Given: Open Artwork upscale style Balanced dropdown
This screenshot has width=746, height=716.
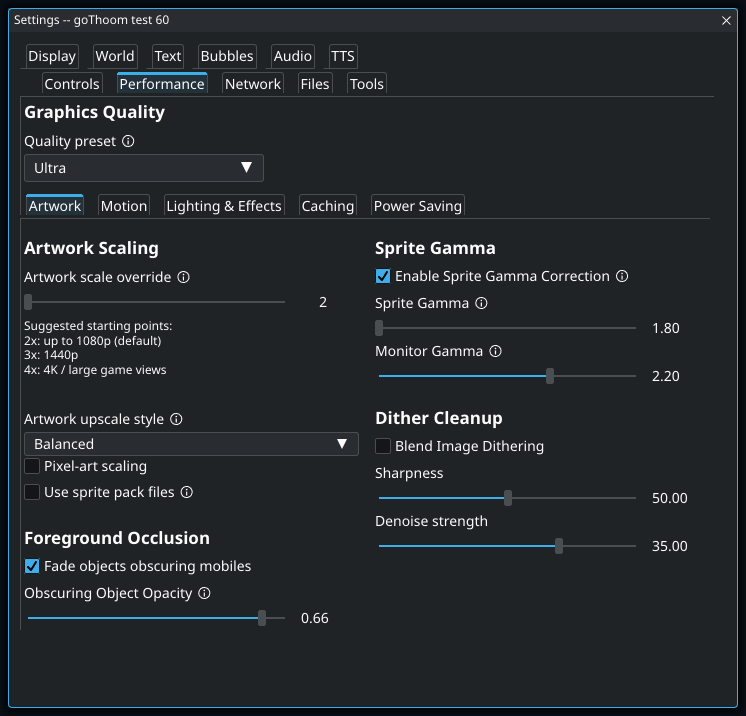Looking at the screenshot, I should tap(191, 444).
